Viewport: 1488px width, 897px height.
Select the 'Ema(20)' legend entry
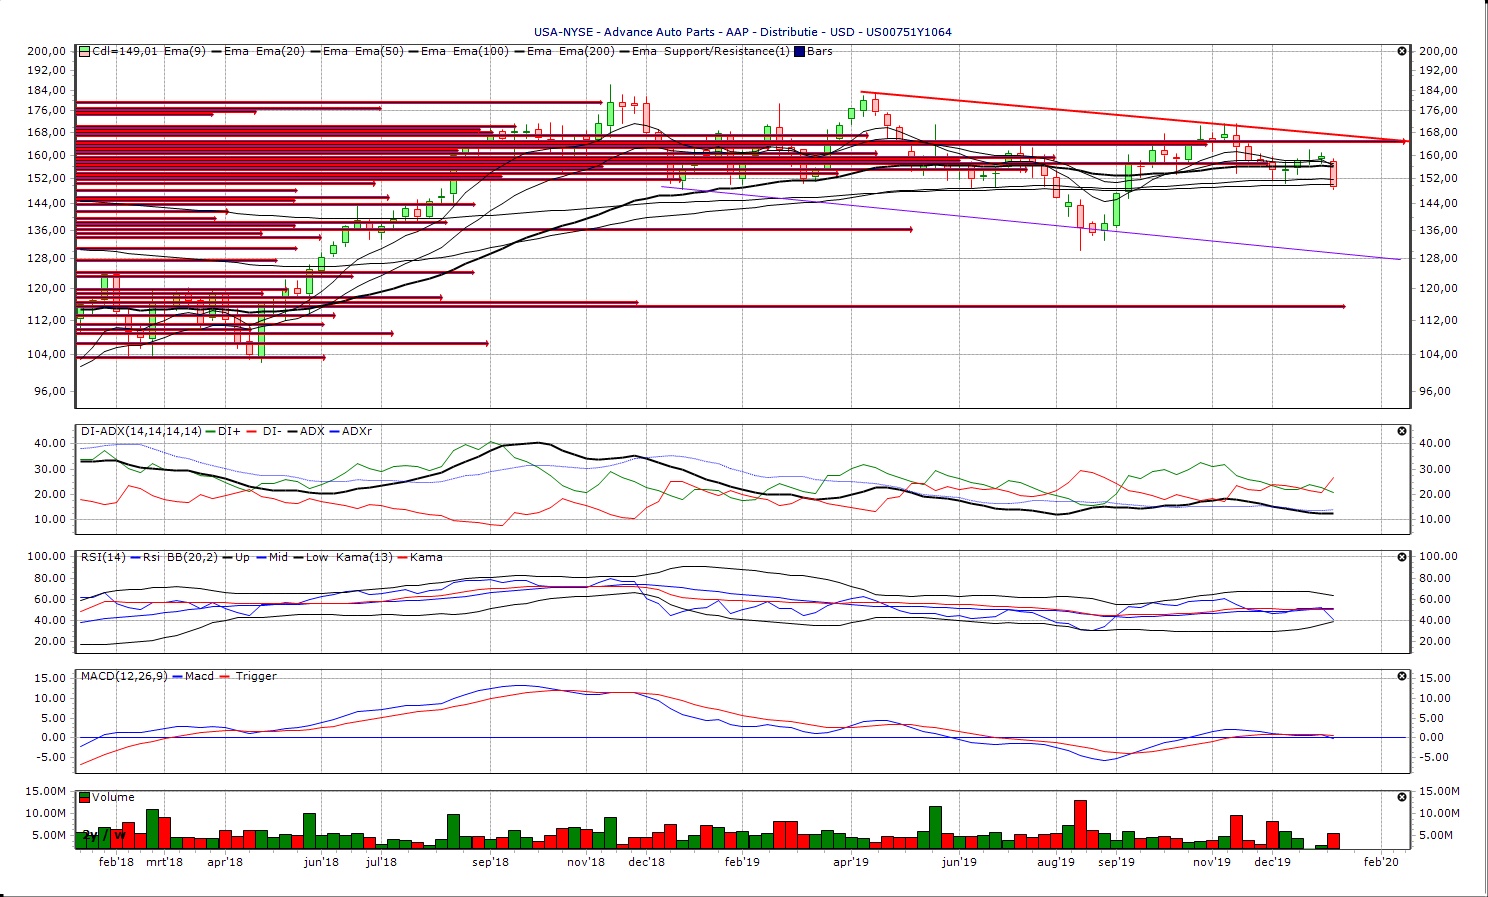point(280,51)
